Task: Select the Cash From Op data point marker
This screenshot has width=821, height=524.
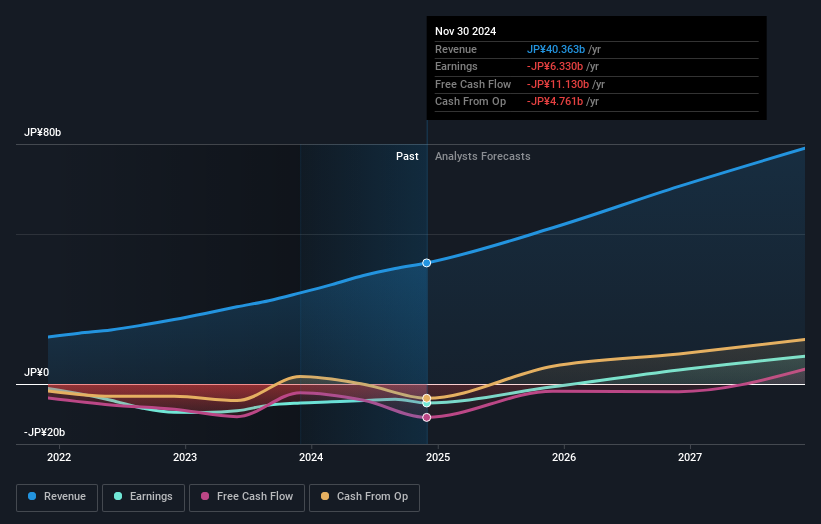Action: [x=427, y=398]
